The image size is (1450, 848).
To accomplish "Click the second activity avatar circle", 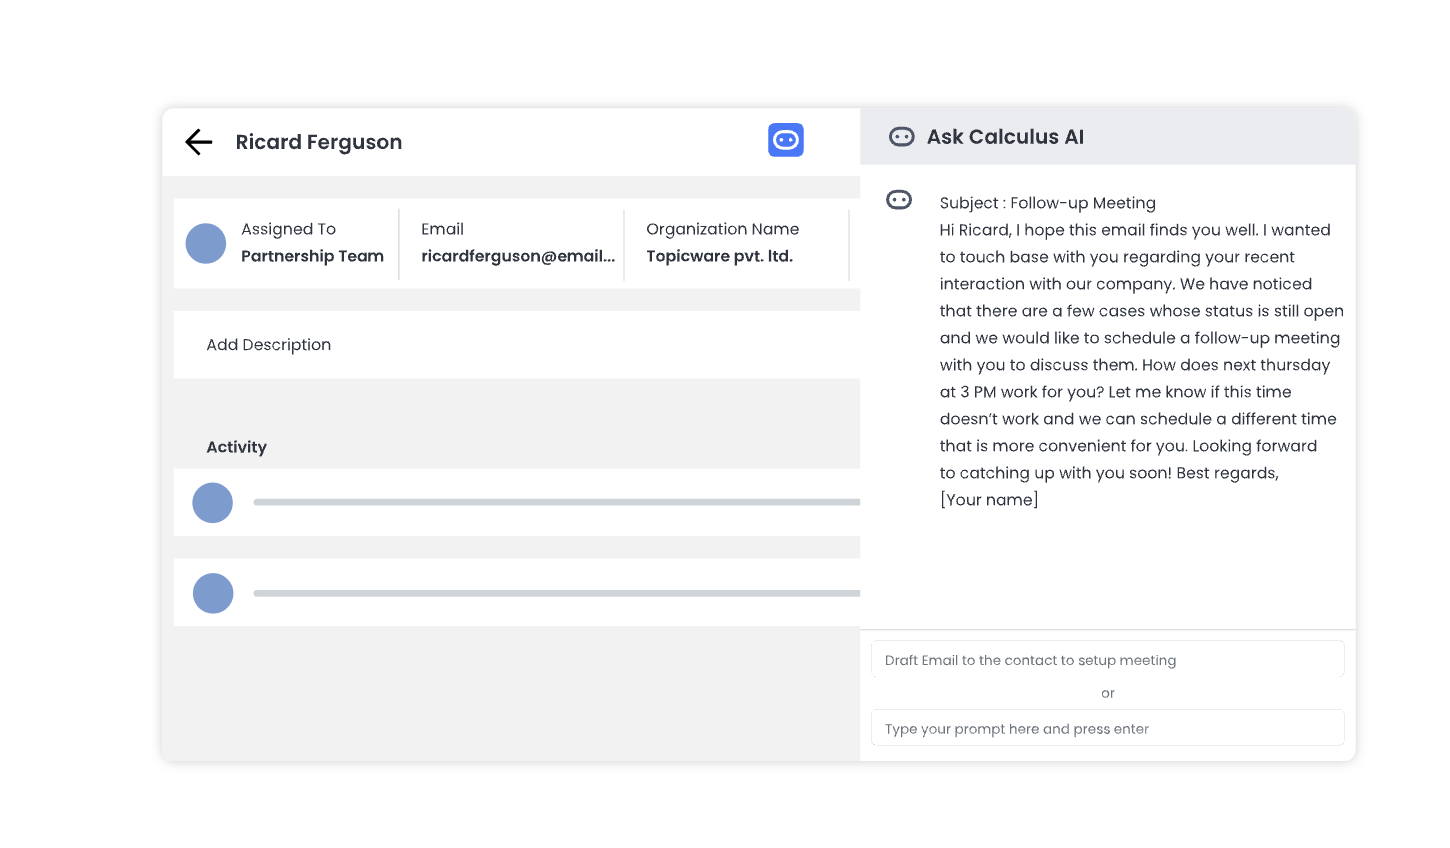I will point(213,593).
